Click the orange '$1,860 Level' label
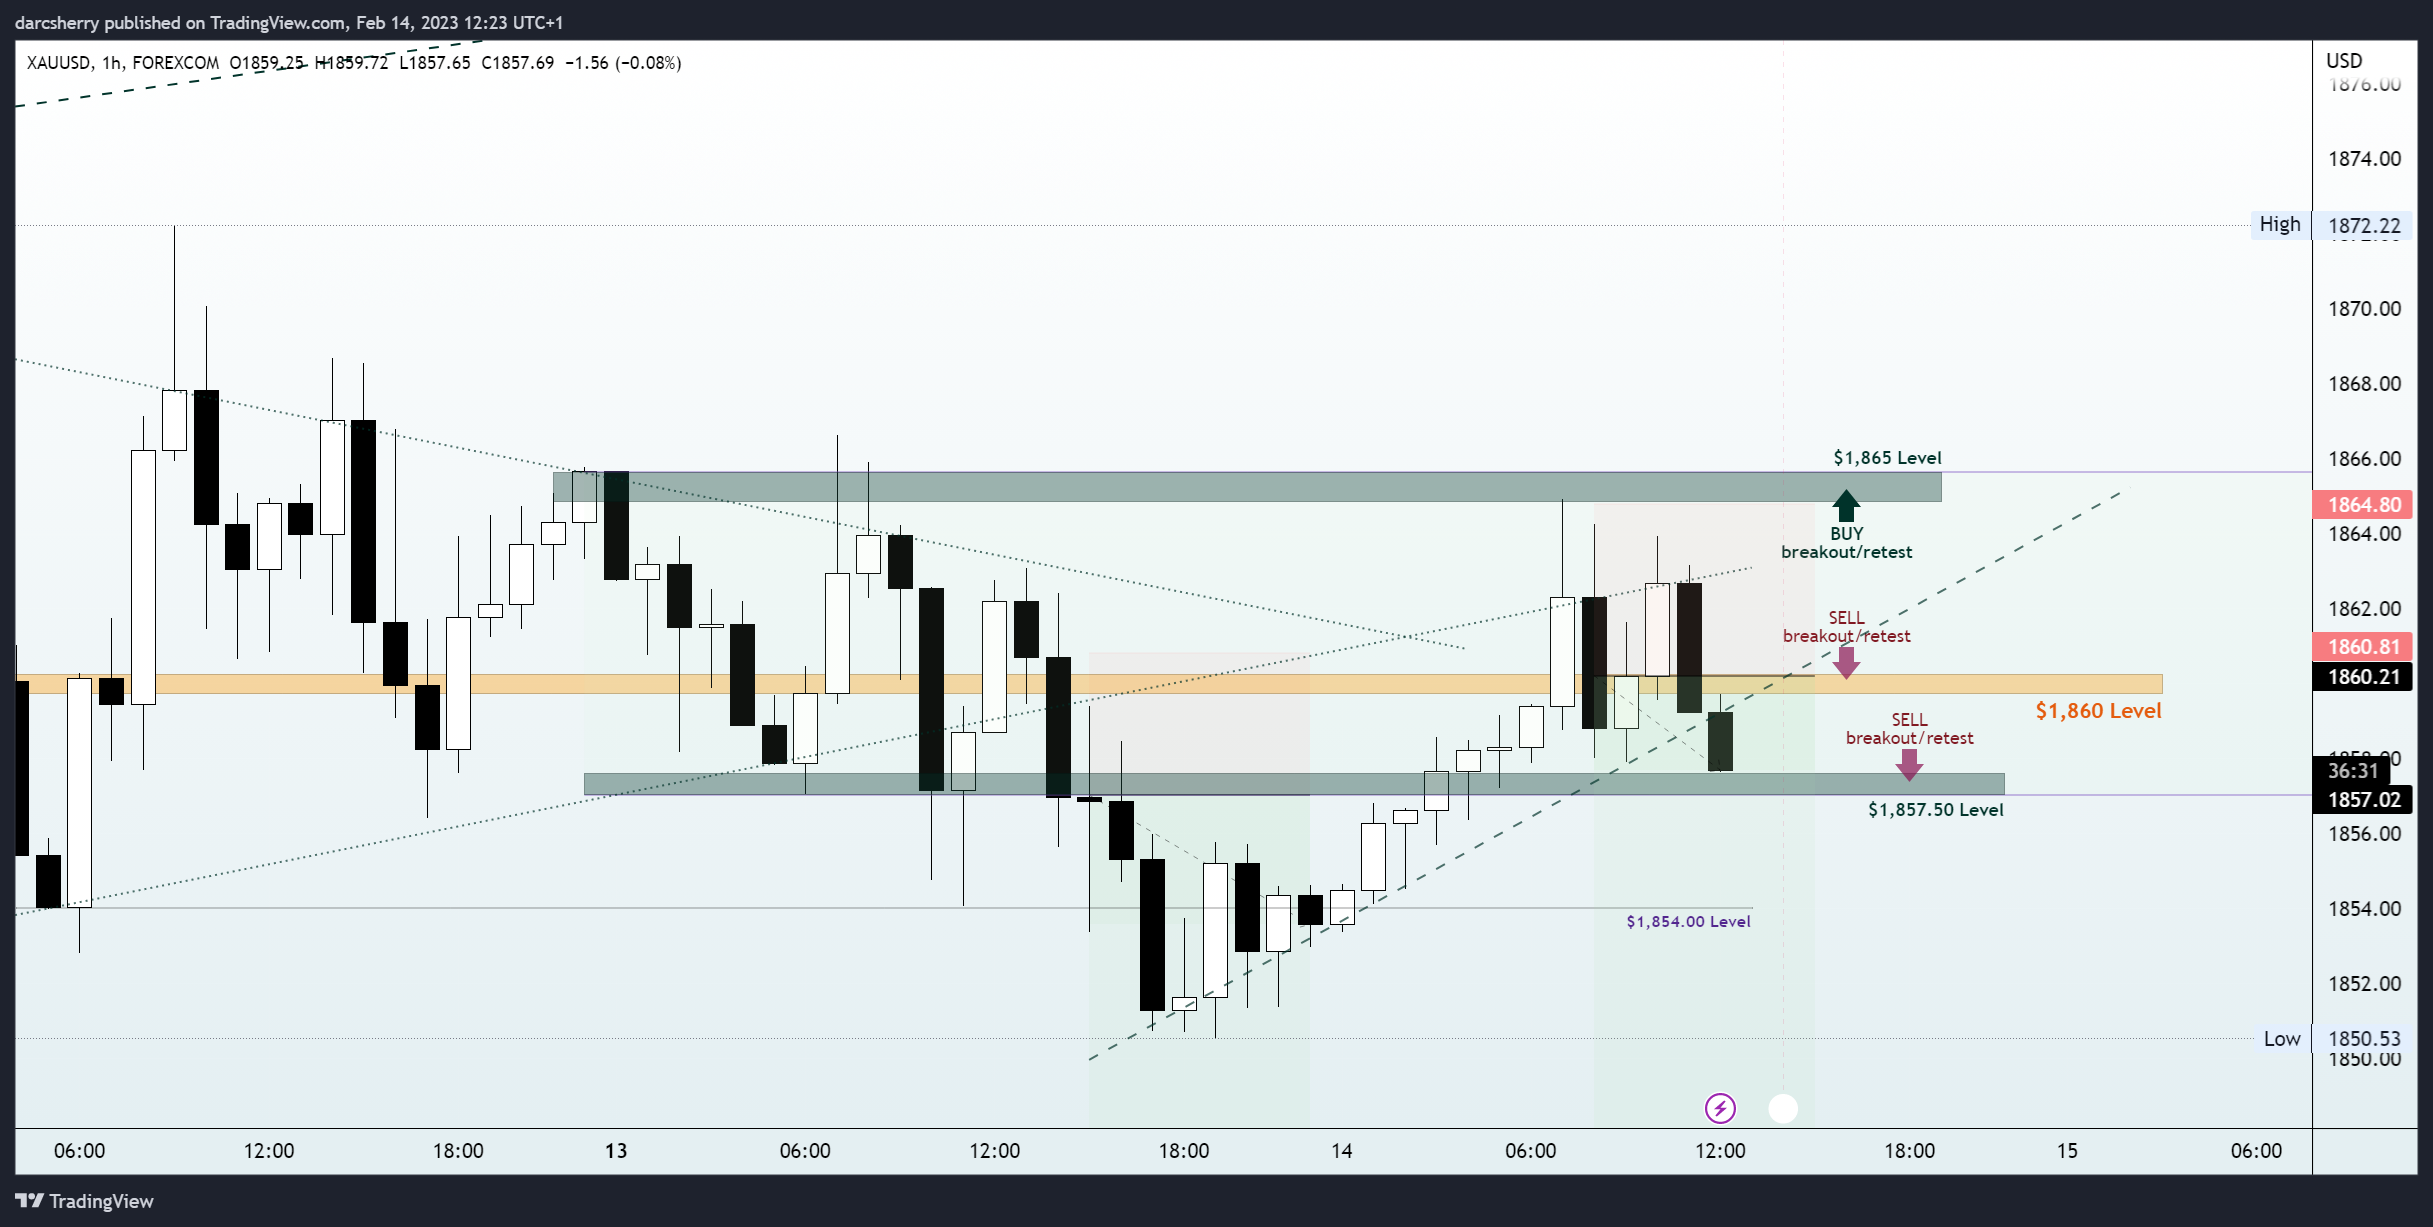Screen dimensions: 2433x1227 point(2098,711)
